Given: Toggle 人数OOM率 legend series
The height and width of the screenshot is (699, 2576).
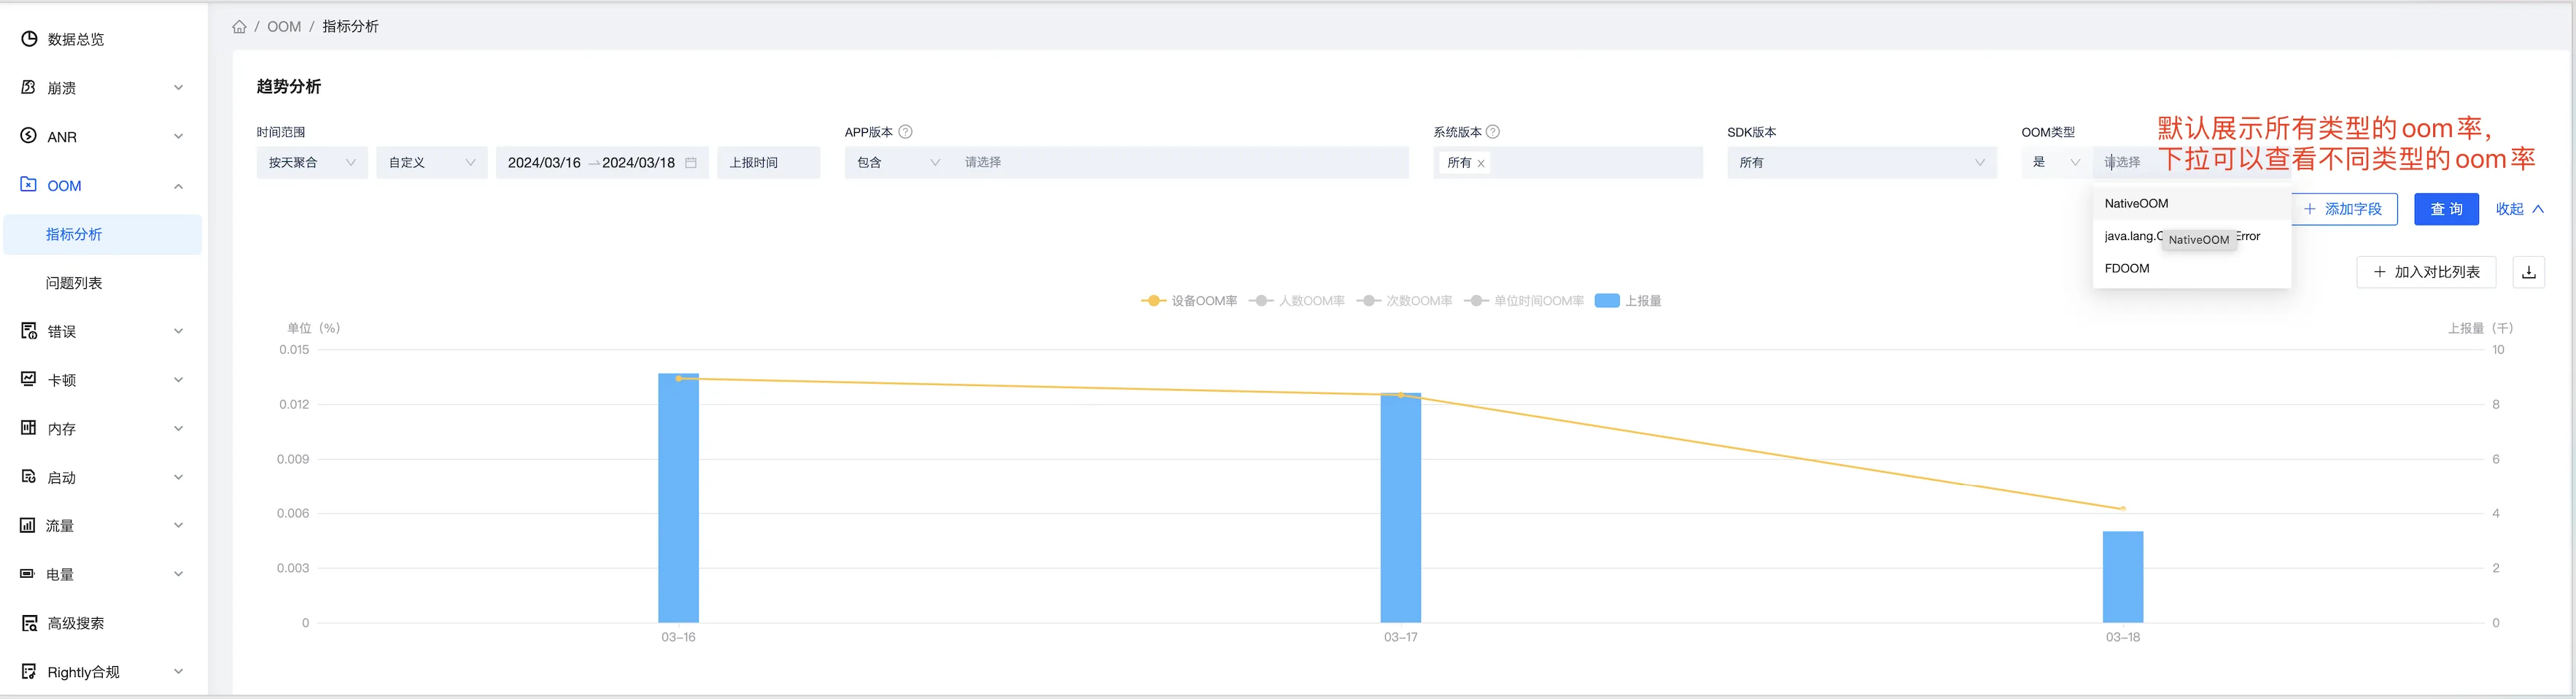Looking at the screenshot, I should [x=1296, y=301].
